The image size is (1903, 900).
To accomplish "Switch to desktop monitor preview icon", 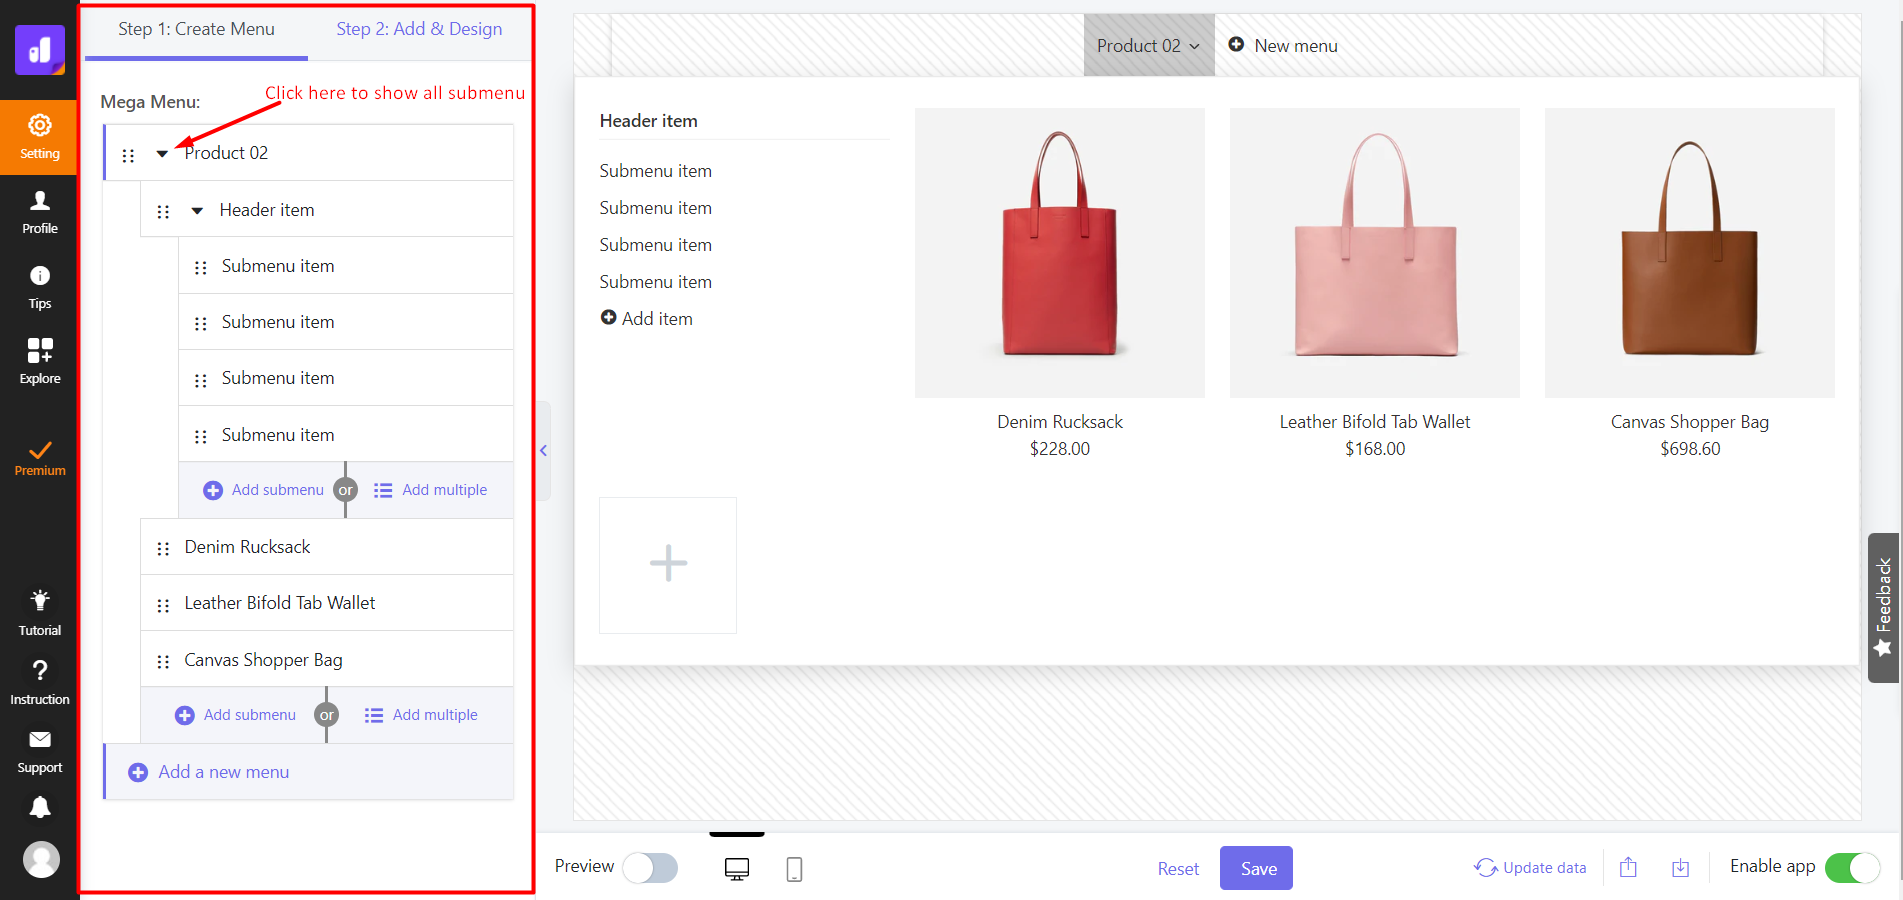I will click(x=737, y=869).
